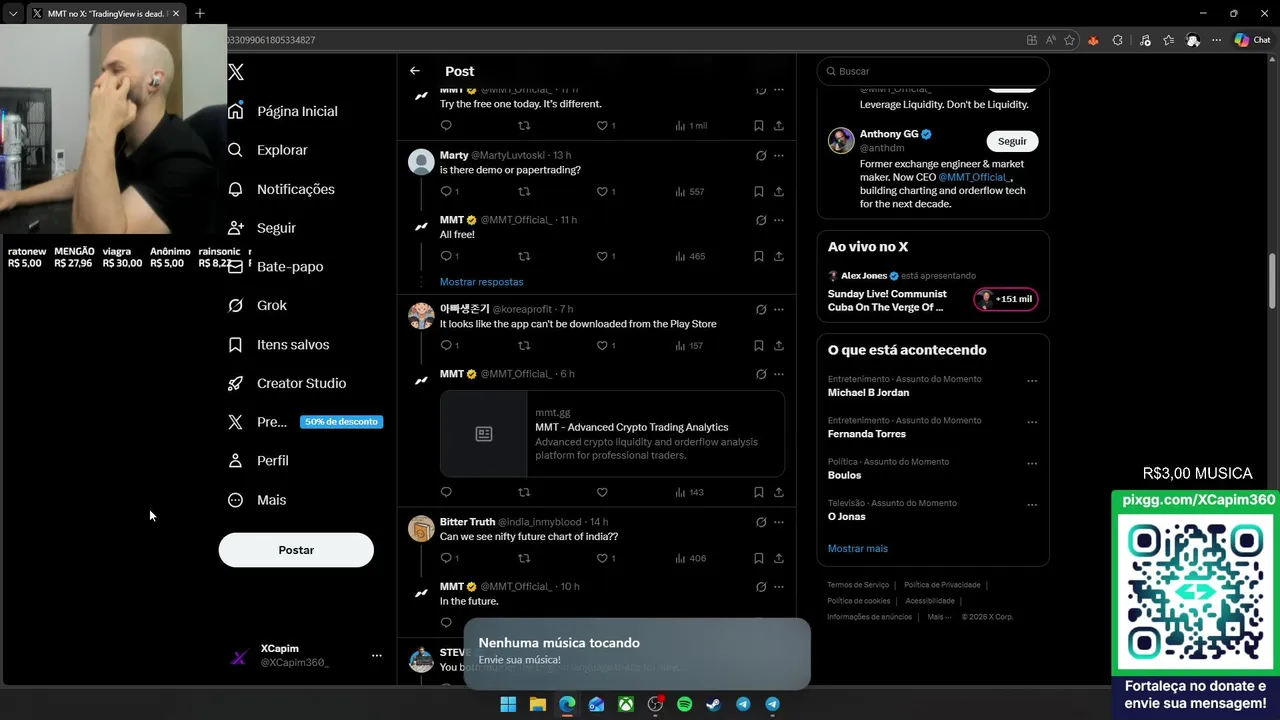Viewport: 1280px width, 720px height.
Task: Open the X logo home link
Action: pos(236,72)
